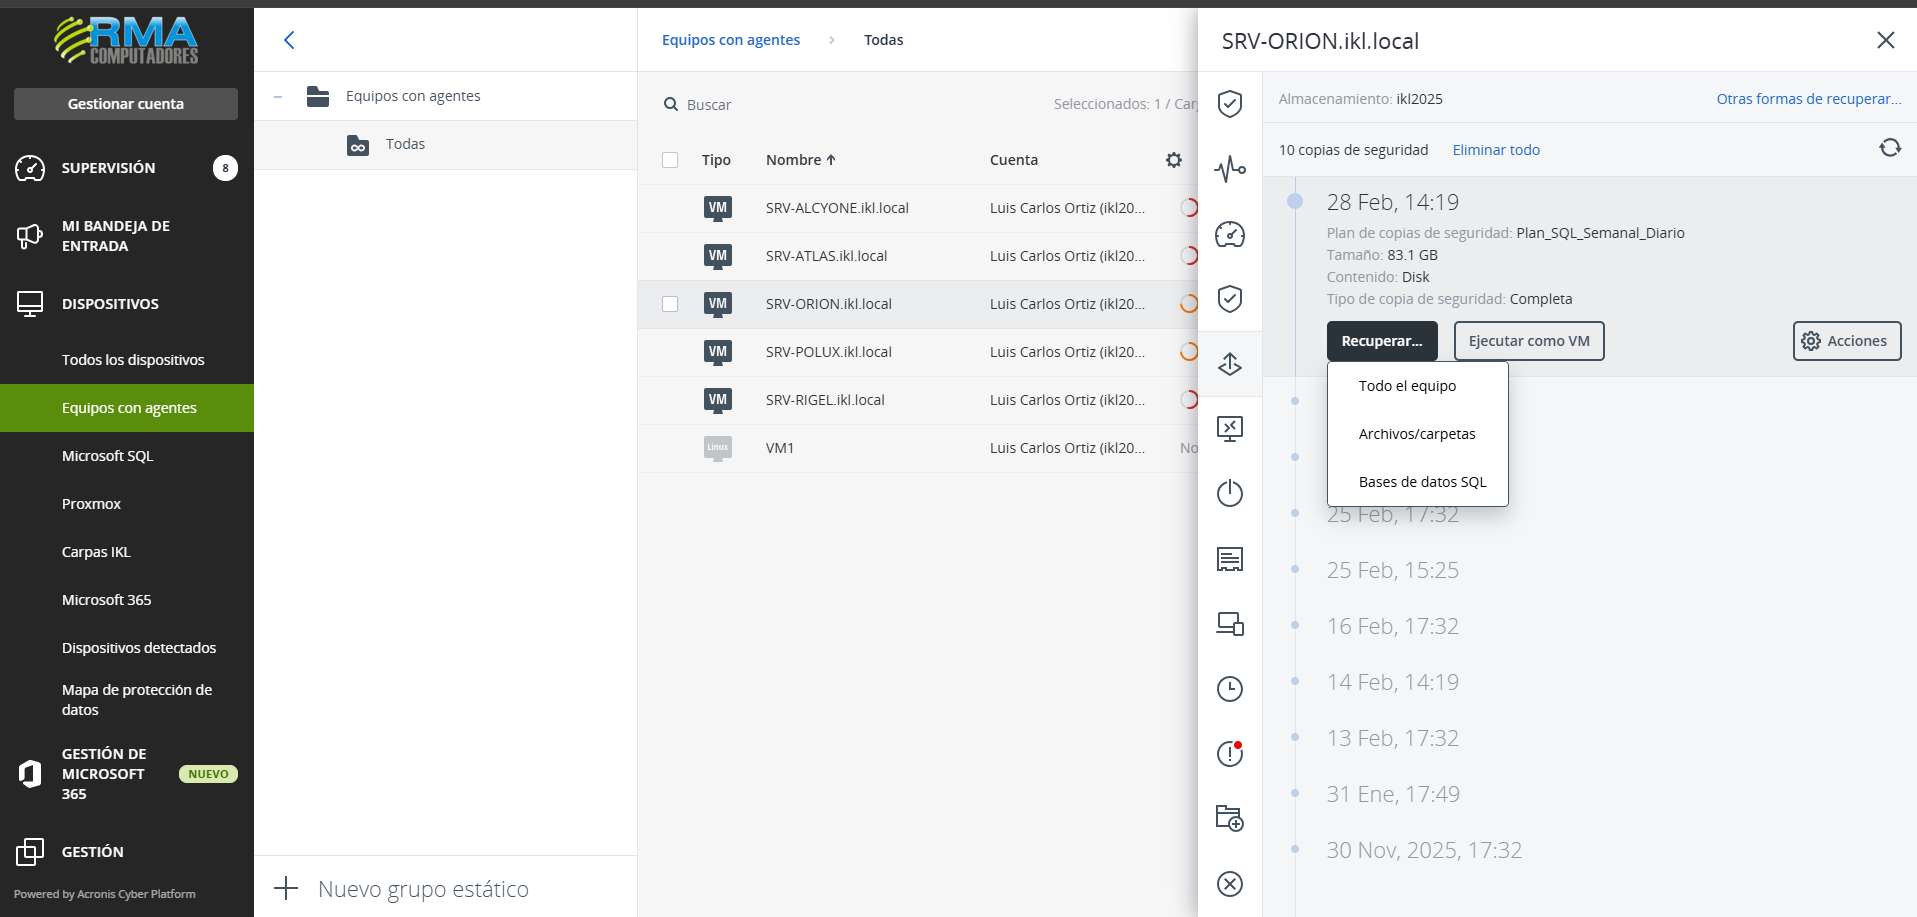Click the add-to-group folder icon

pyautogui.click(x=1229, y=818)
